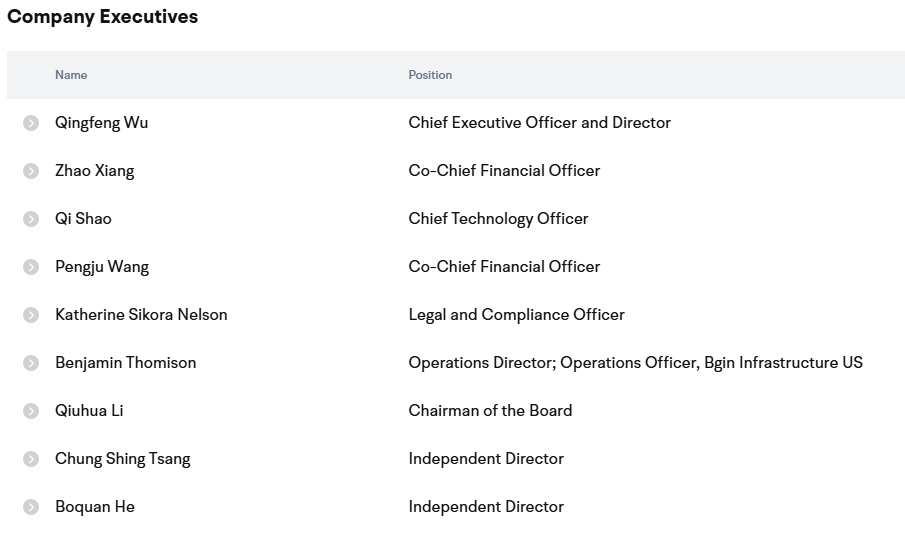The height and width of the screenshot is (538, 905).
Task: Click the Company Executives heading
Action: 102,17
